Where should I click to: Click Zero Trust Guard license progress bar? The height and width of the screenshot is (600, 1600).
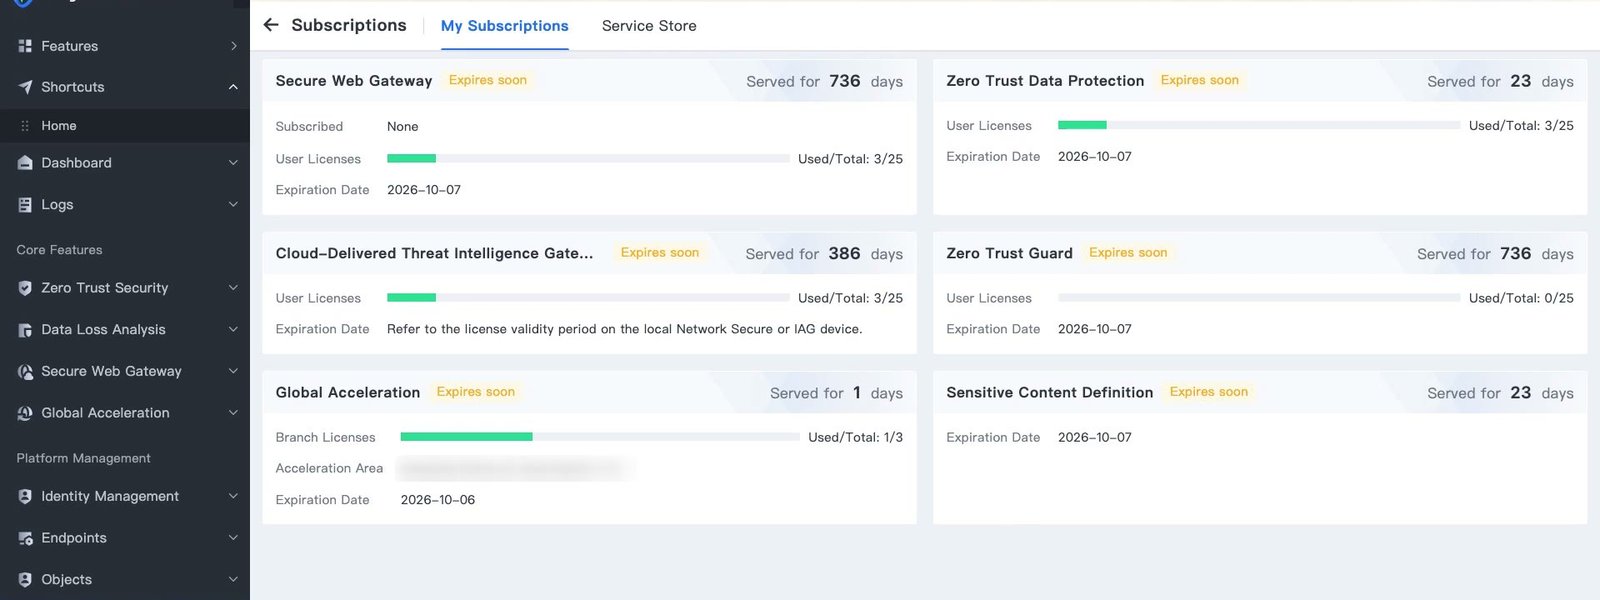tap(1259, 298)
